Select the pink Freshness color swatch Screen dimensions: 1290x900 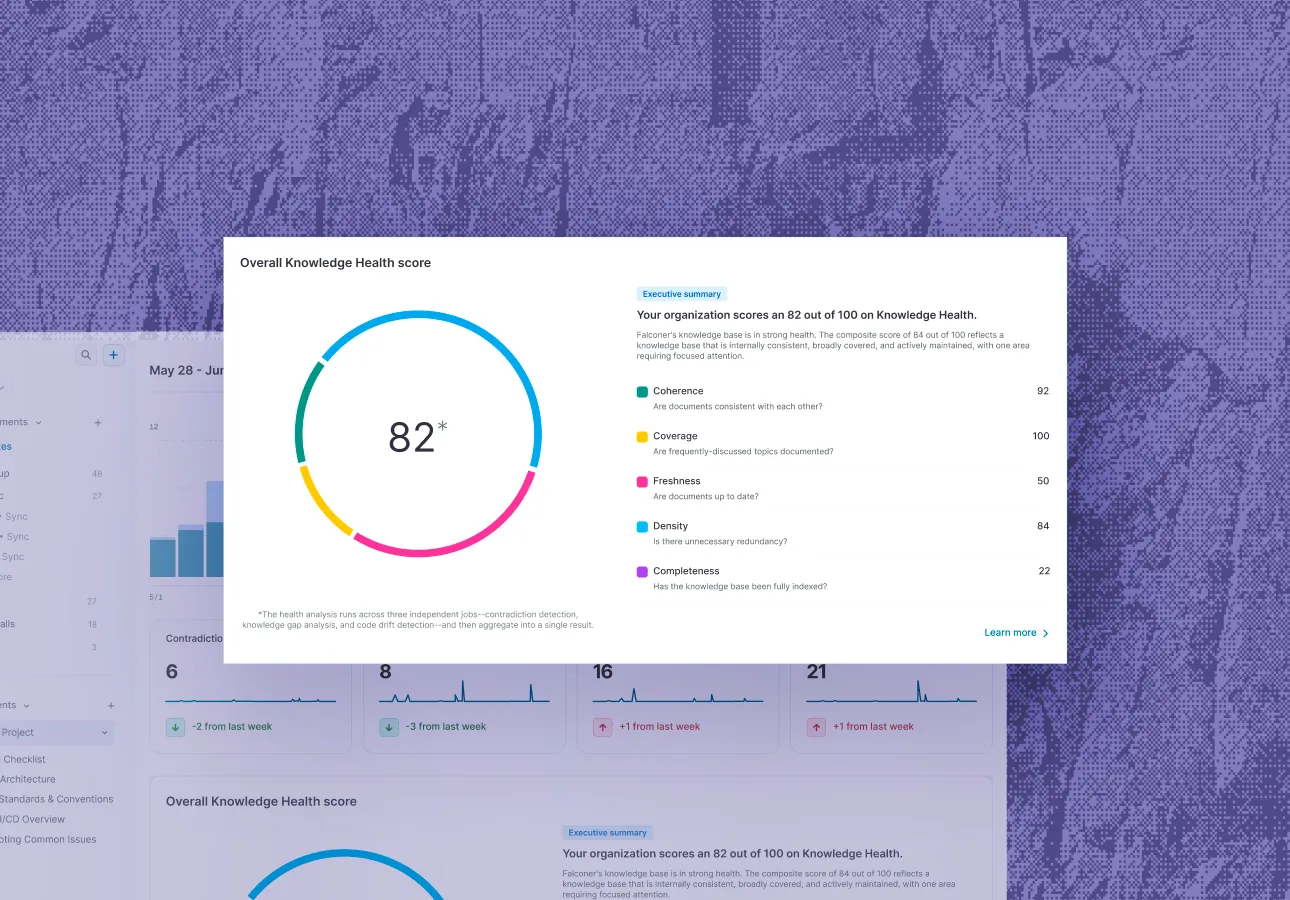(x=642, y=481)
